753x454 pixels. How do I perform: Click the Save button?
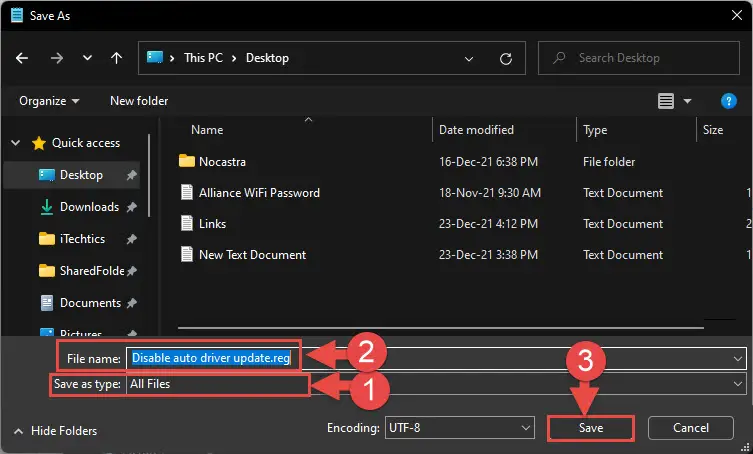tap(591, 428)
